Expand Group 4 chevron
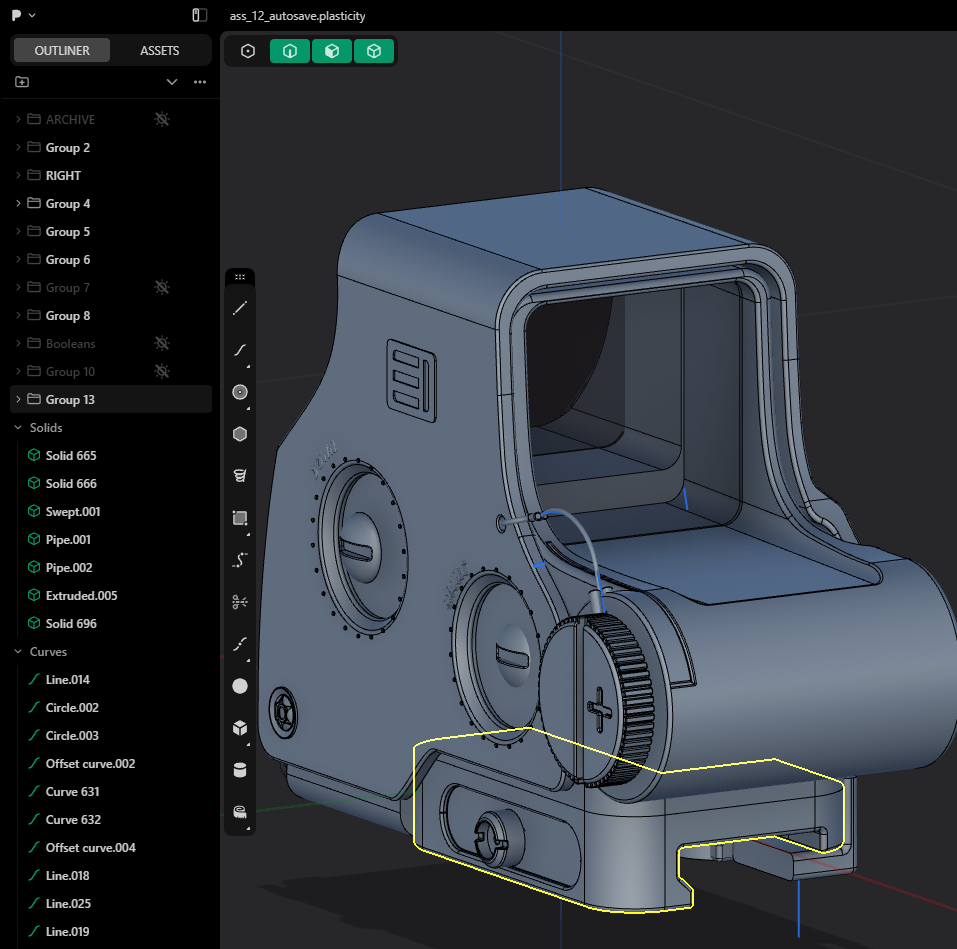Screen dimensions: 957x949 pos(18,203)
